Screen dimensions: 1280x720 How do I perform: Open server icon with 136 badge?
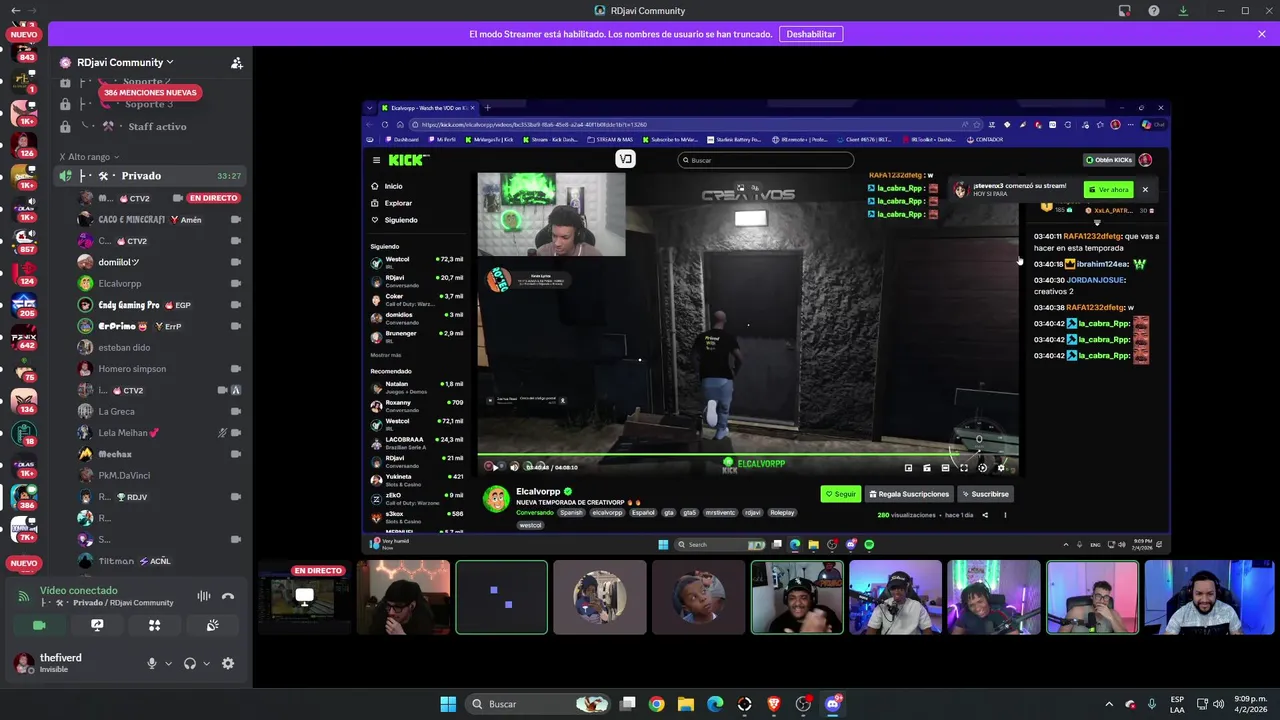(24, 400)
